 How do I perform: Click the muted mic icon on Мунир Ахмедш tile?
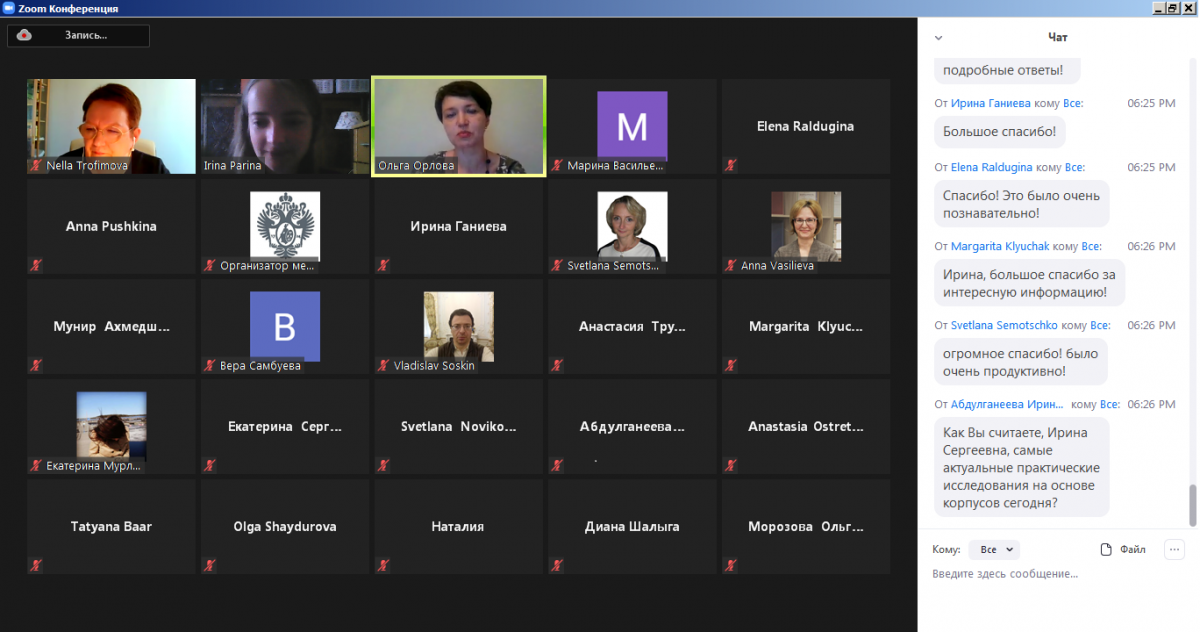tap(37, 366)
